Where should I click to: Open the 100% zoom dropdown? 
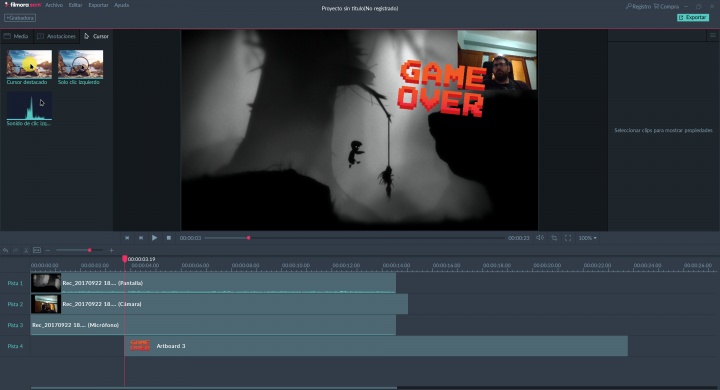coord(587,238)
